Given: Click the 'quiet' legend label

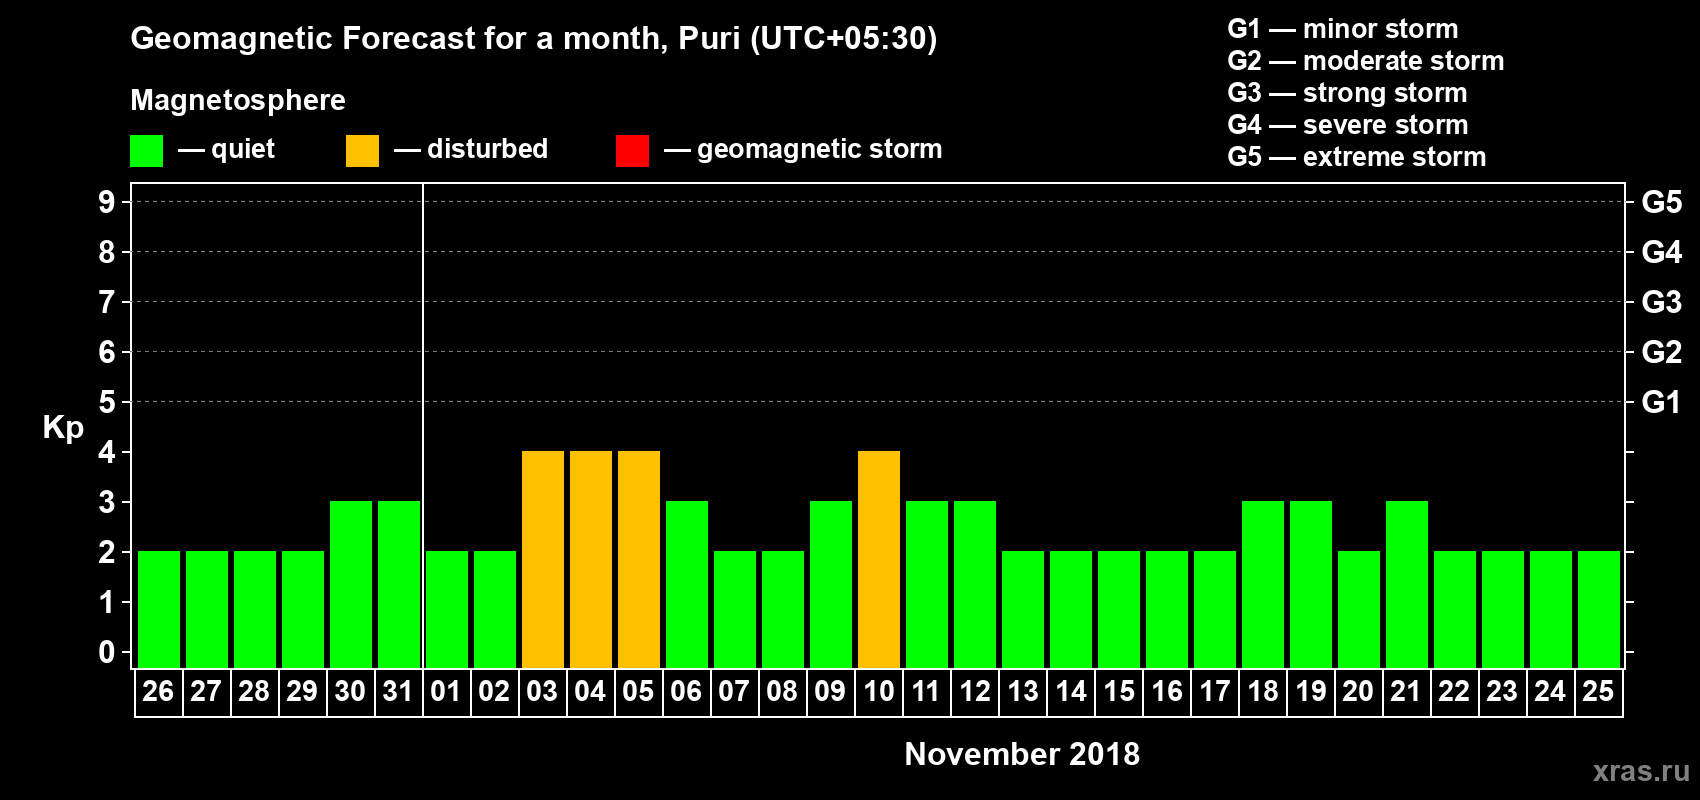Looking at the screenshot, I should [x=243, y=149].
